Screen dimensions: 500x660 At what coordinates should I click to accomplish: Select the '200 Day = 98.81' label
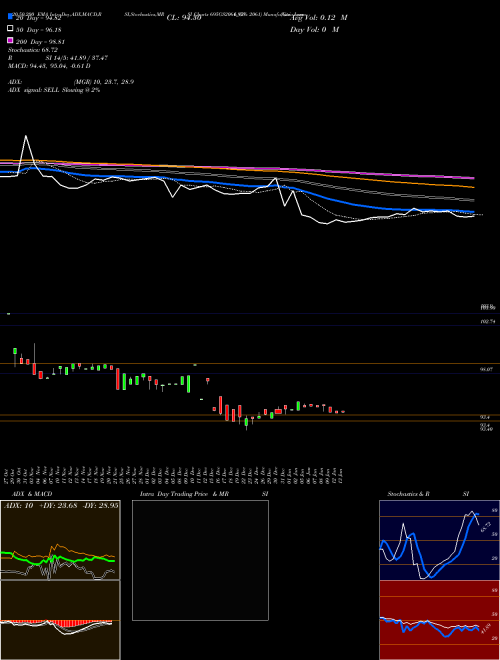point(40,42)
